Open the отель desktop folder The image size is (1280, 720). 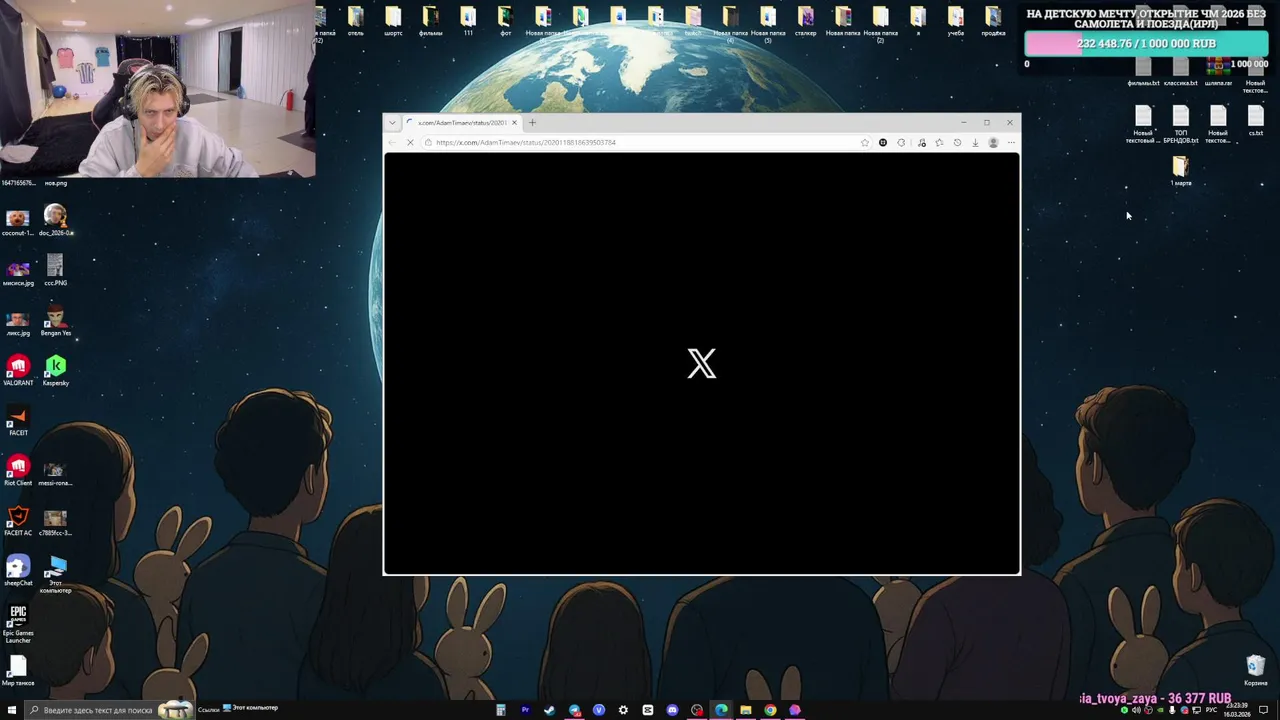tap(356, 21)
